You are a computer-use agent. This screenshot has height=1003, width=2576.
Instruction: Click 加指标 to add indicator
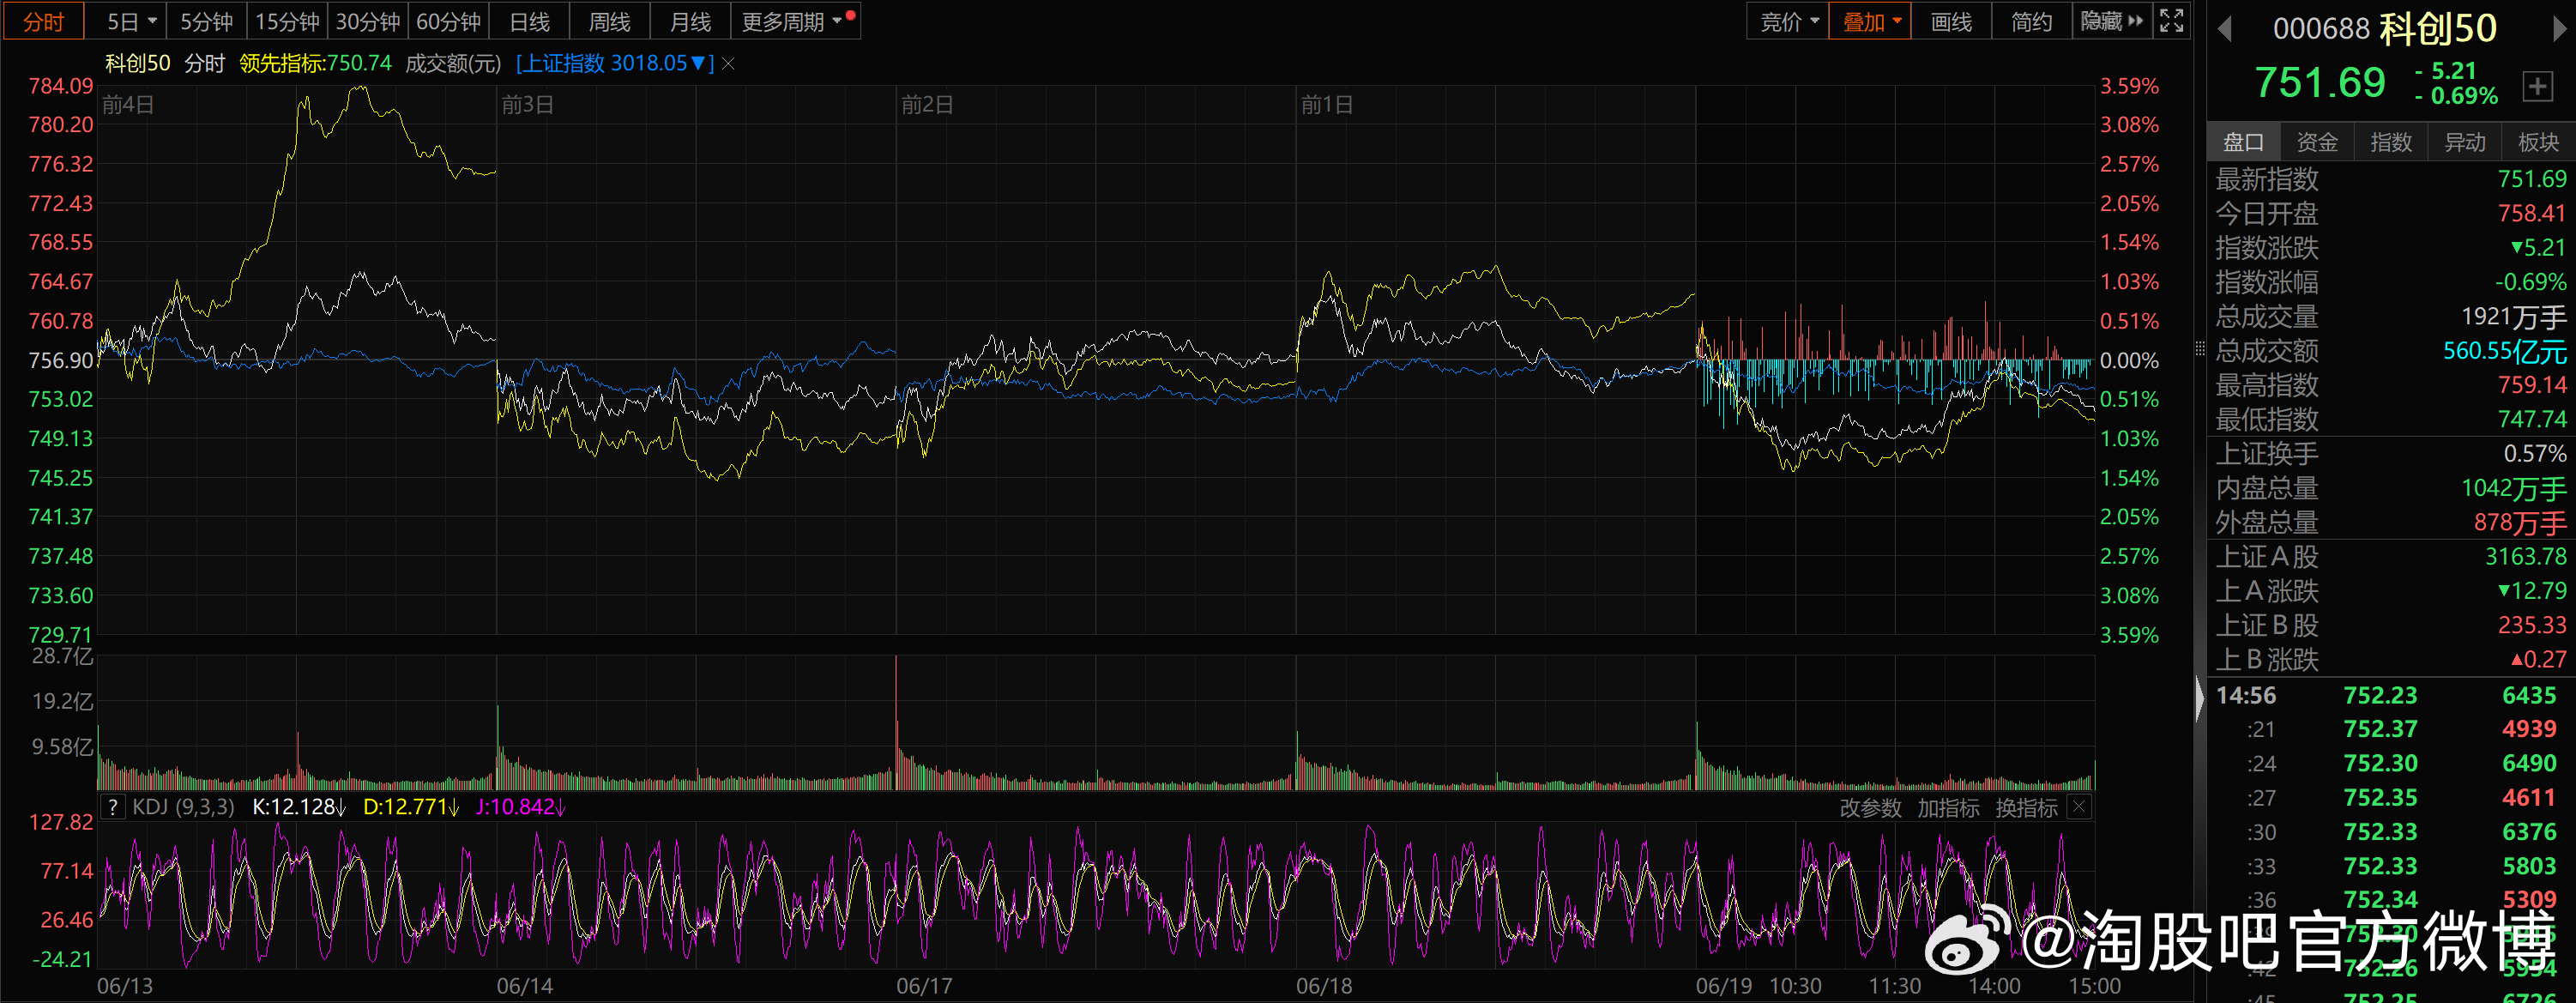(x=1948, y=808)
